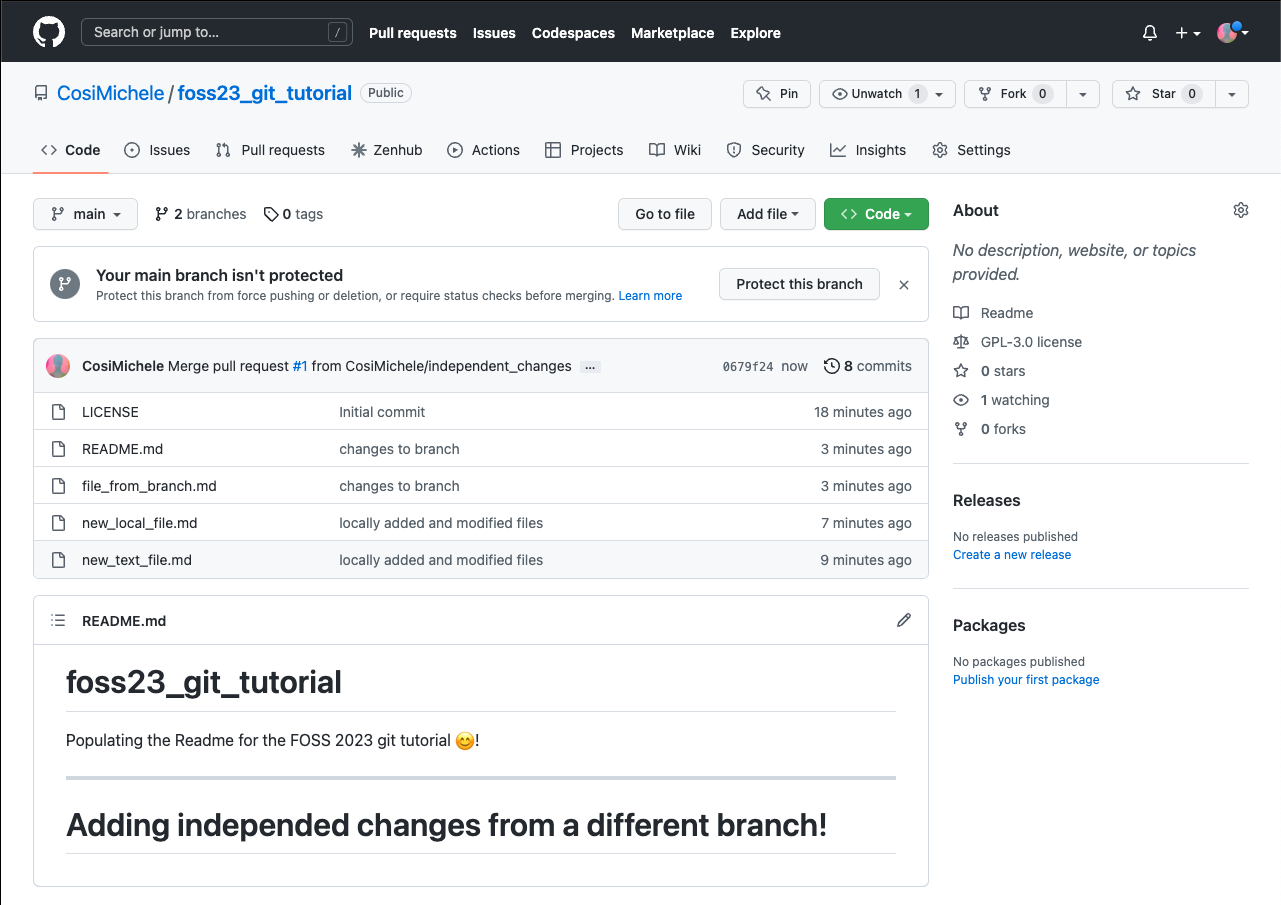Open the LICENSE file
Viewport: 1281px width, 905px height.
tap(110, 412)
